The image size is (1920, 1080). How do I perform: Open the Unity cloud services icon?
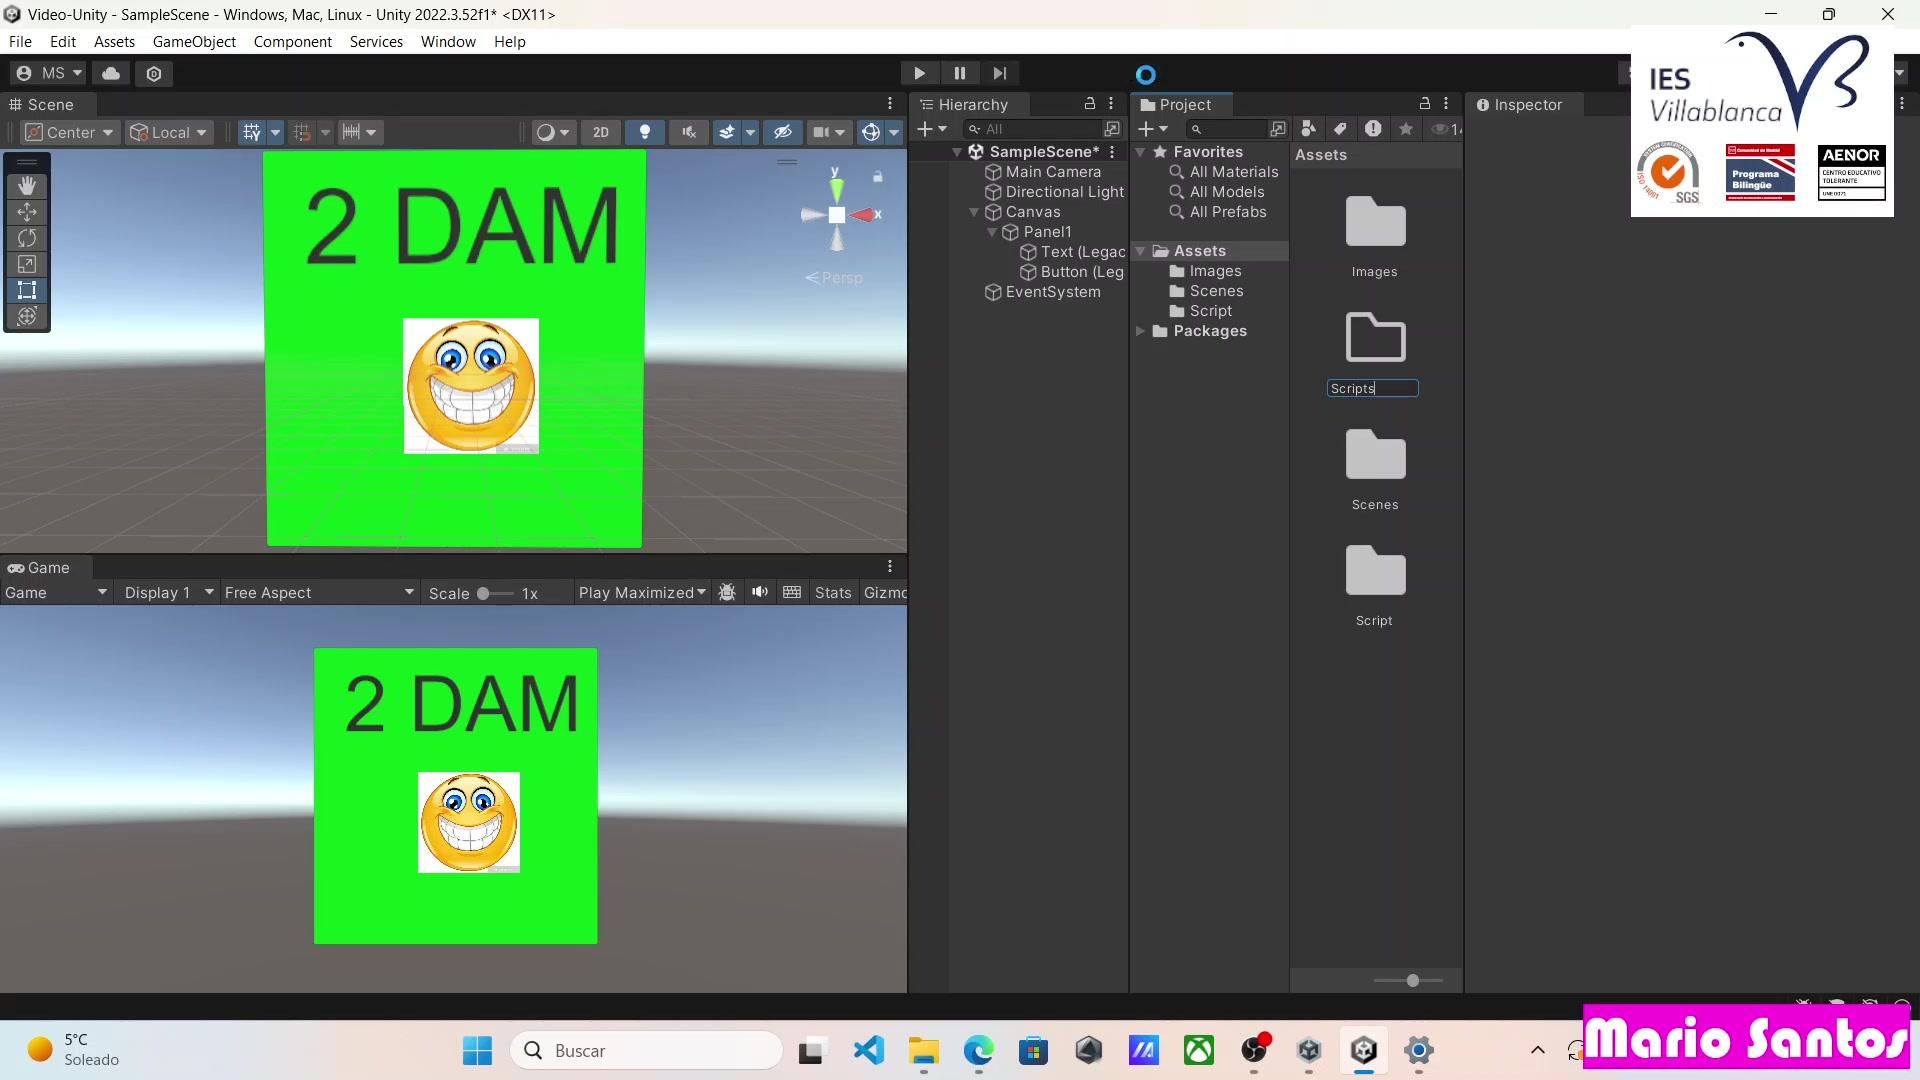(111, 73)
